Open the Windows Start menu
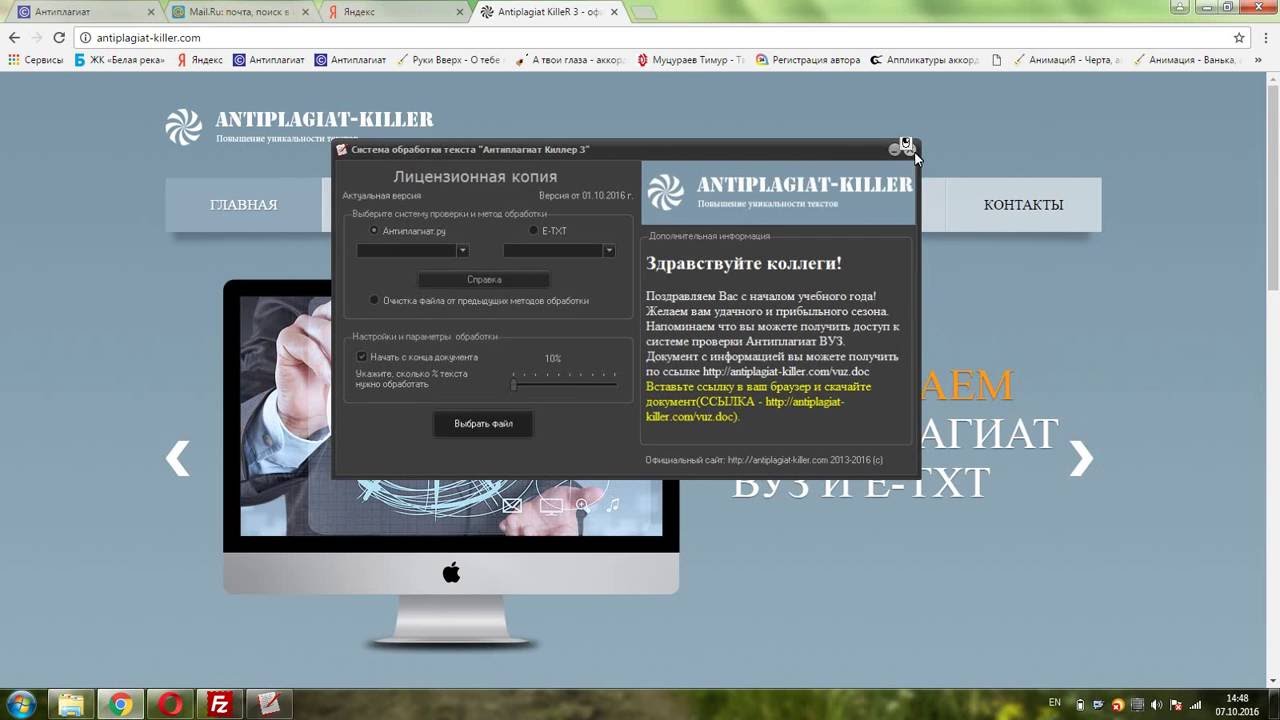The width and height of the screenshot is (1280, 720). (21, 704)
